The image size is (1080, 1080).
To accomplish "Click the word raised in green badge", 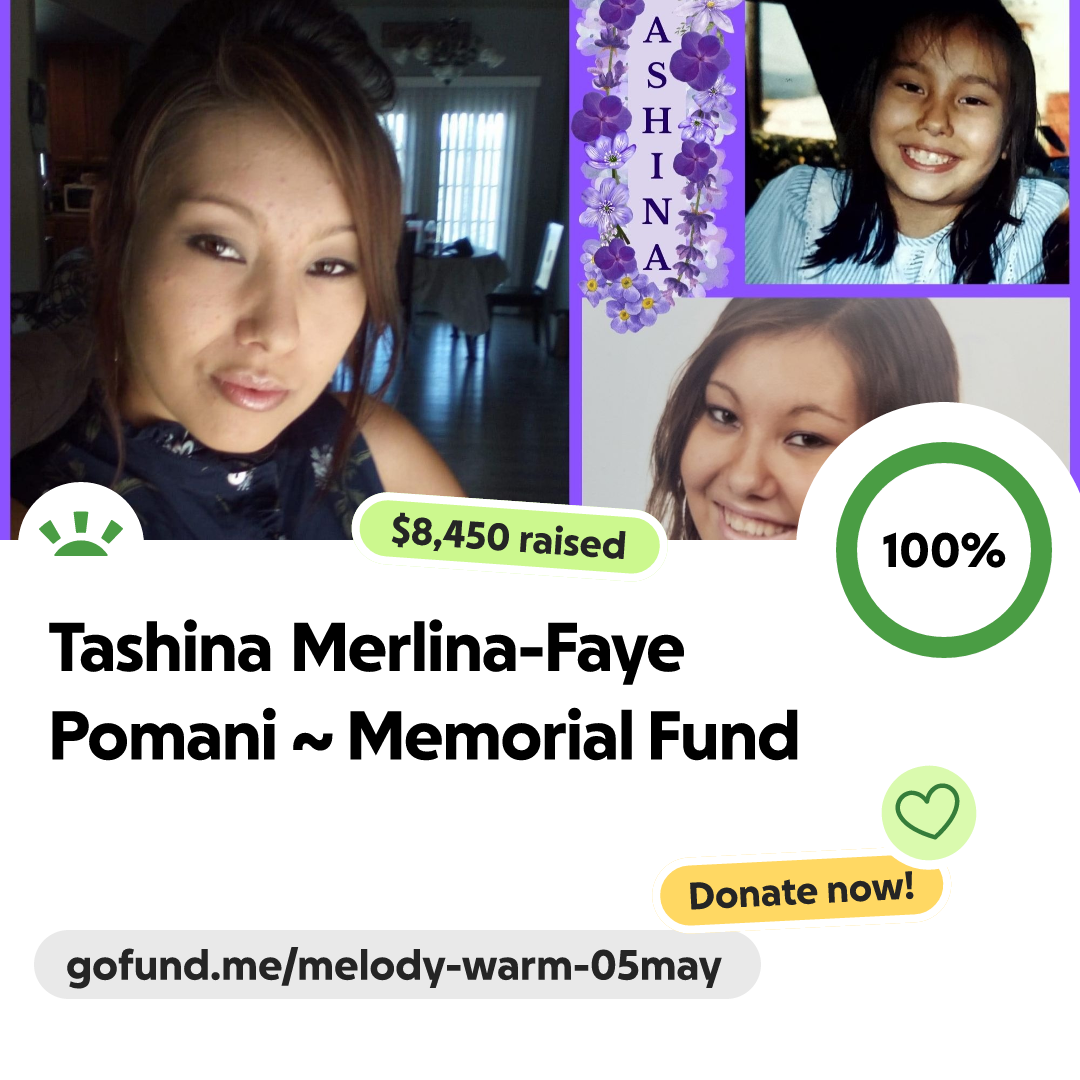I will click(572, 543).
